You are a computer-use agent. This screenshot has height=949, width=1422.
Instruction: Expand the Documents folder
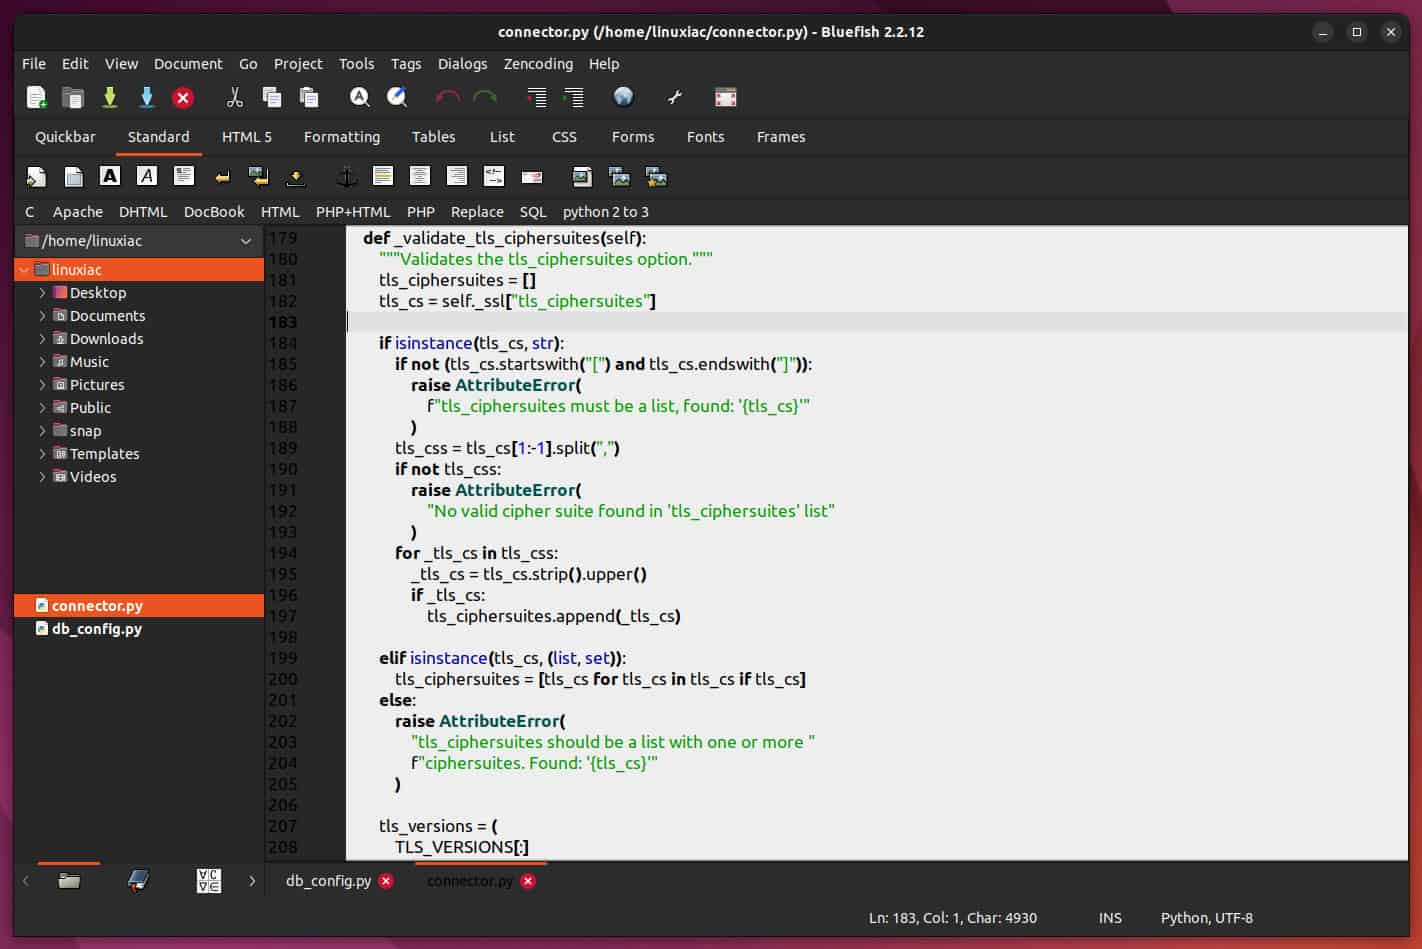[x=40, y=315]
